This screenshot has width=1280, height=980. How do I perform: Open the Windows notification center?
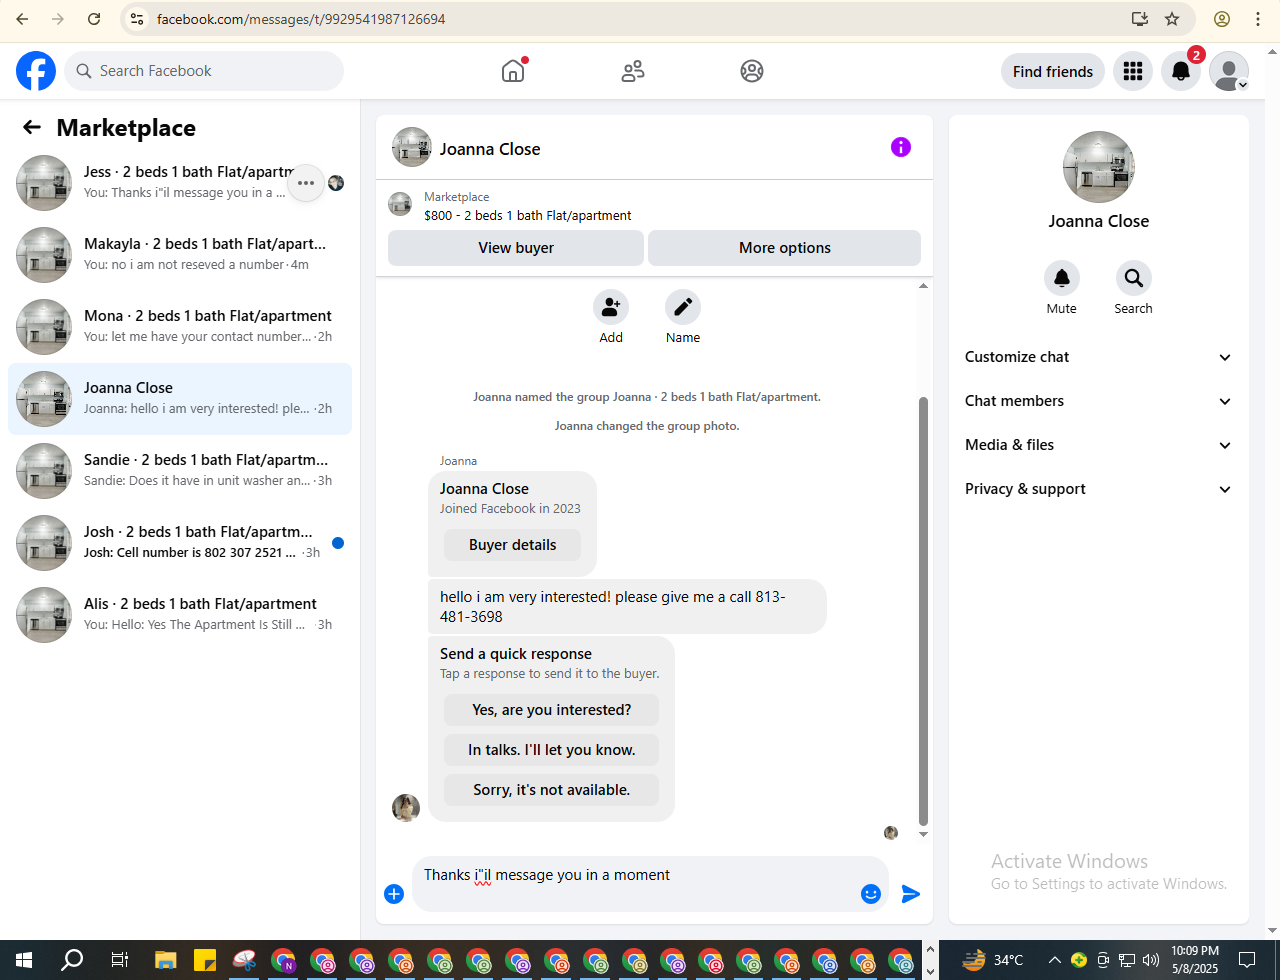coord(1246,960)
